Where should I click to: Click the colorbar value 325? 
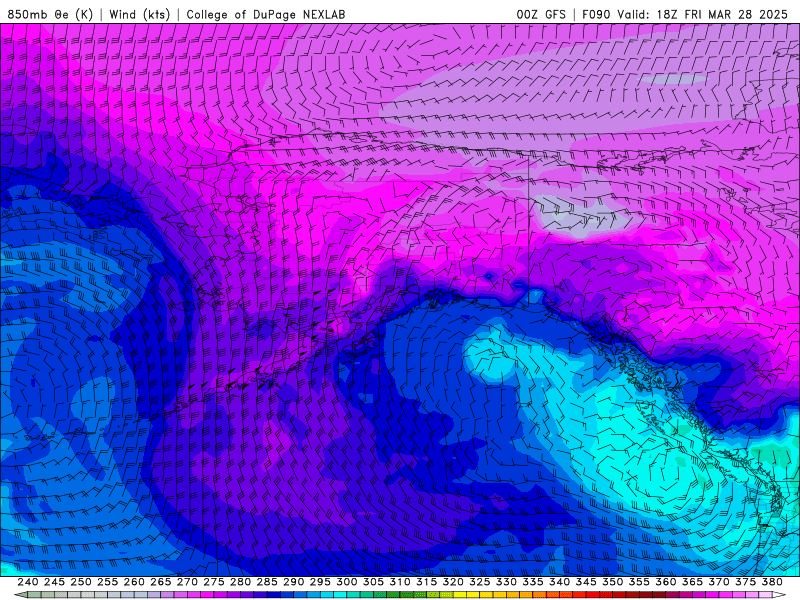(x=480, y=582)
